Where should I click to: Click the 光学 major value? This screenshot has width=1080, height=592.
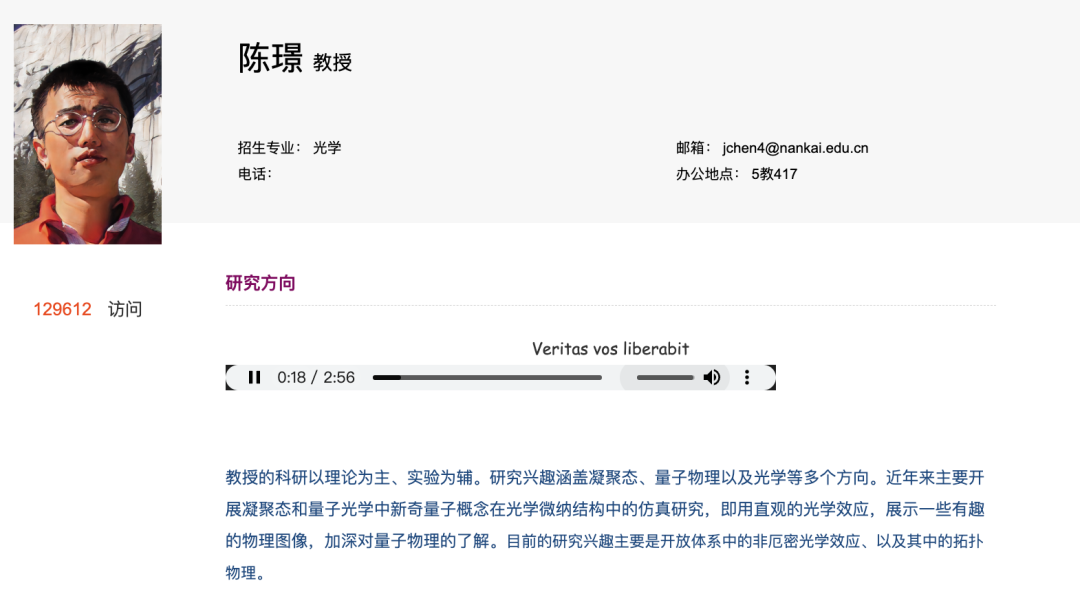pos(327,148)
